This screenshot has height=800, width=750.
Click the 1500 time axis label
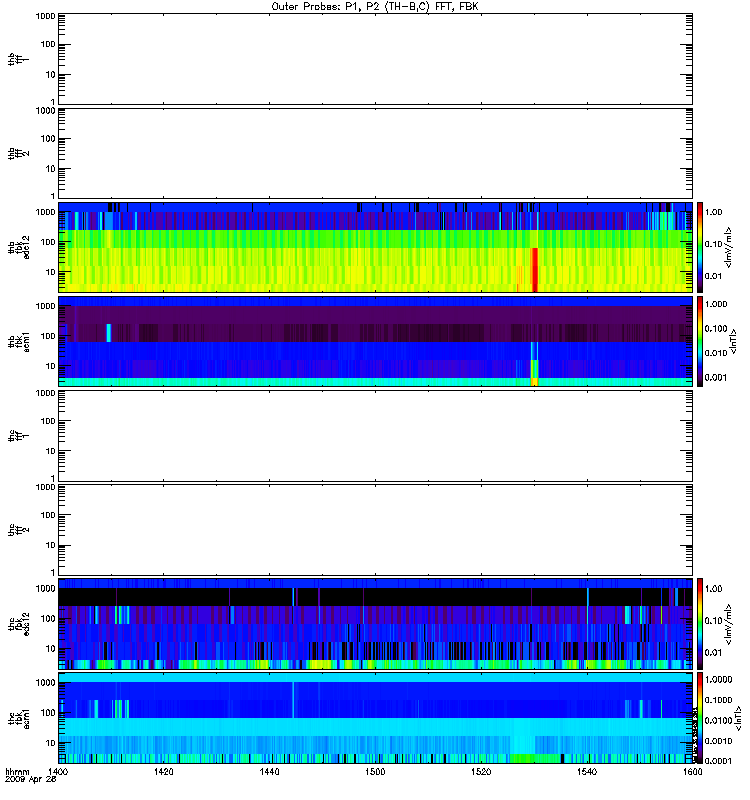coord(375,772)
